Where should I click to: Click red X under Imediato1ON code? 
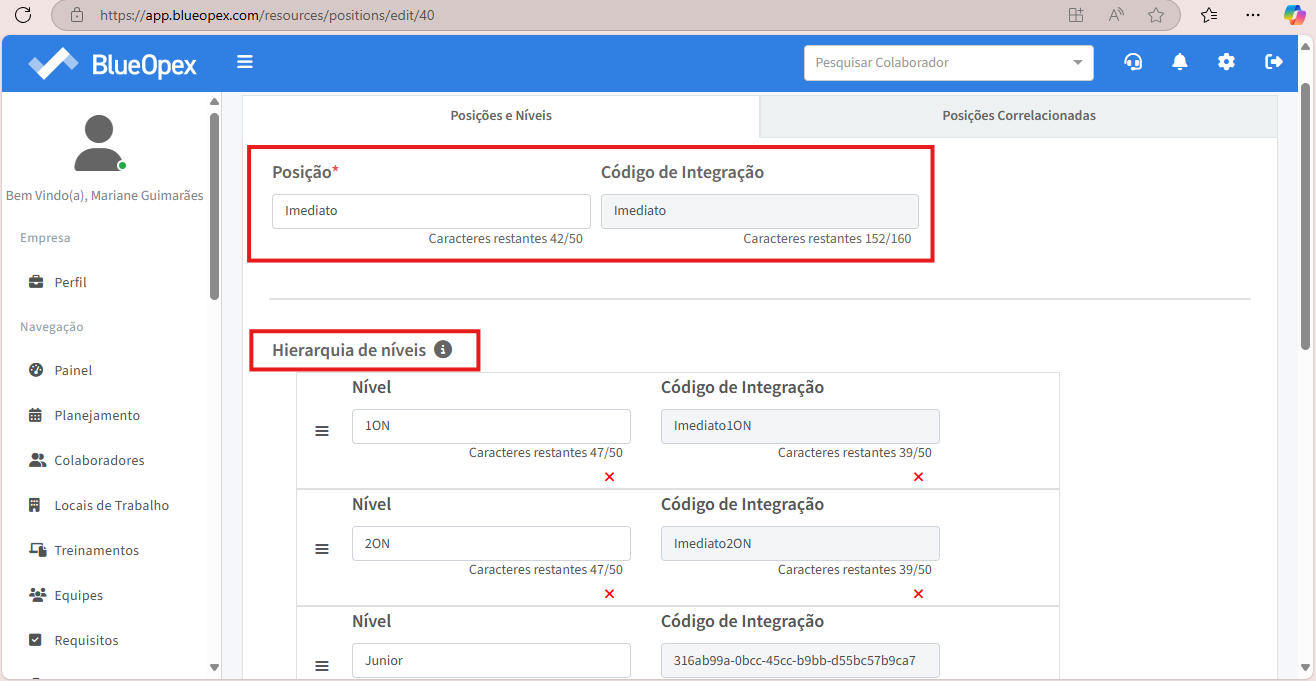(918, 477)
